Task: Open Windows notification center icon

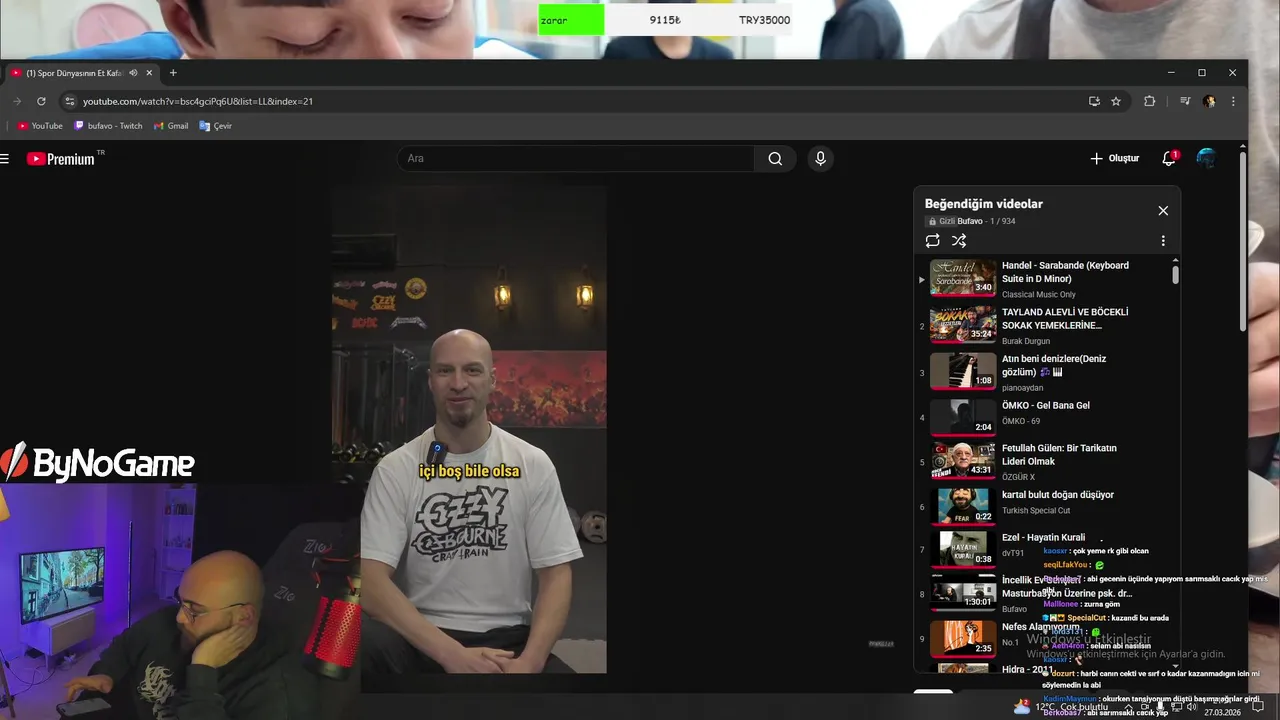Action: [1258, 707]
